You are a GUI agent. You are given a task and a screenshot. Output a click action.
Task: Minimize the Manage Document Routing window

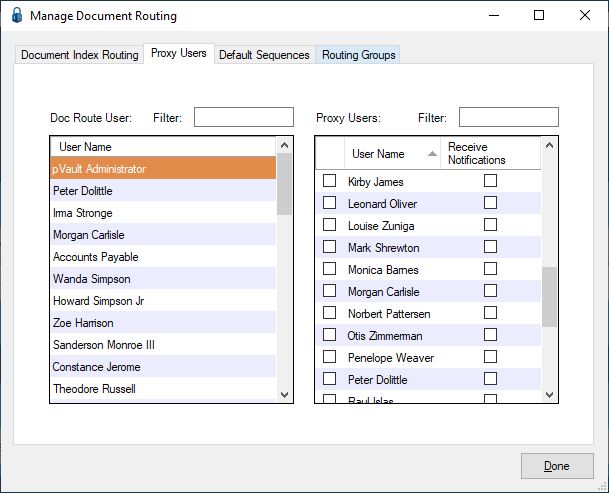point(494,16)
